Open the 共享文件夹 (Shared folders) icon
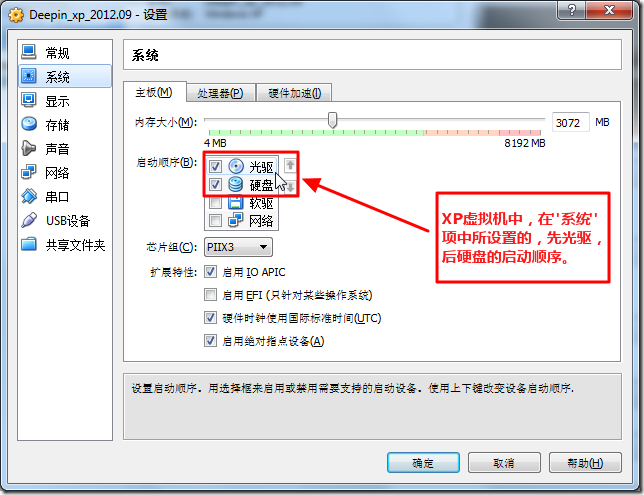644x495 pixels. [29, 244]
